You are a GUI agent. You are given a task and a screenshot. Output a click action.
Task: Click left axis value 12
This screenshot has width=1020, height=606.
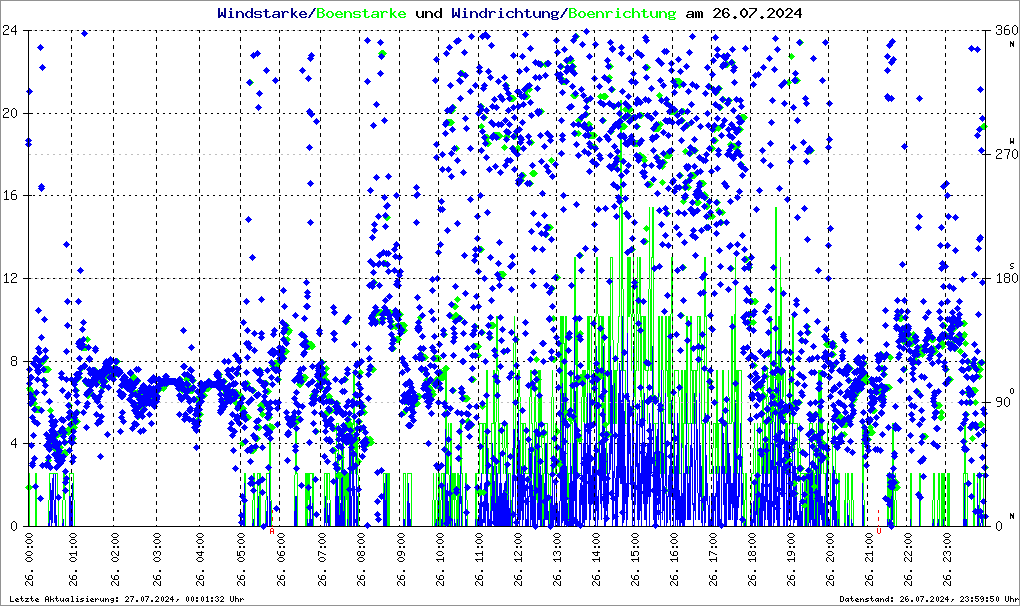coord(10,278)
